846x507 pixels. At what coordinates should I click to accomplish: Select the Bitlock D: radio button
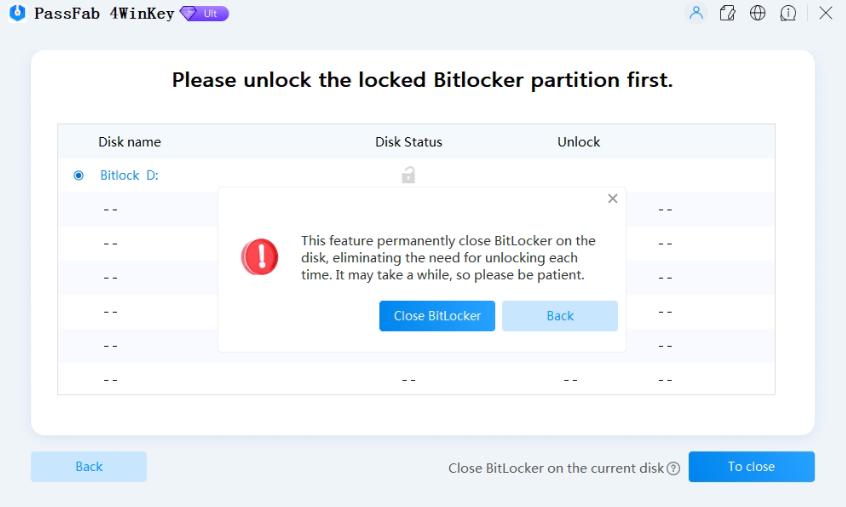click(79, 175)
